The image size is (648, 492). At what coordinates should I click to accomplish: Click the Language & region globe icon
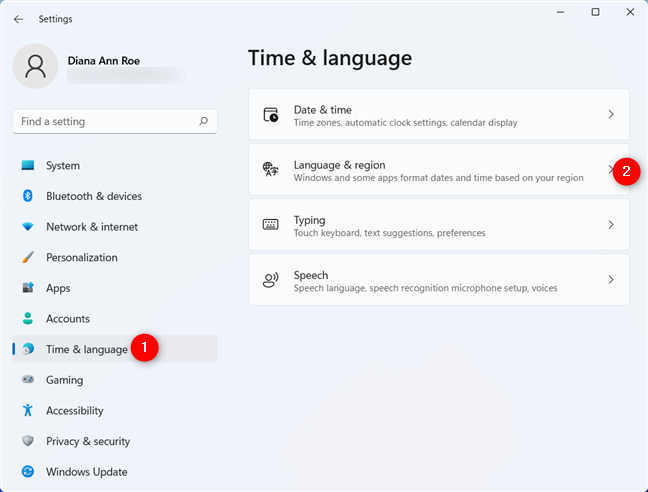pos(271,169)
